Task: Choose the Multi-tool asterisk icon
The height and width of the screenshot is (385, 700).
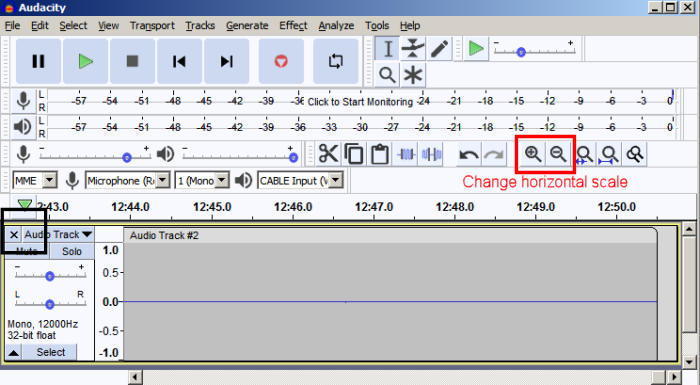Action: (x=413, y=75)
